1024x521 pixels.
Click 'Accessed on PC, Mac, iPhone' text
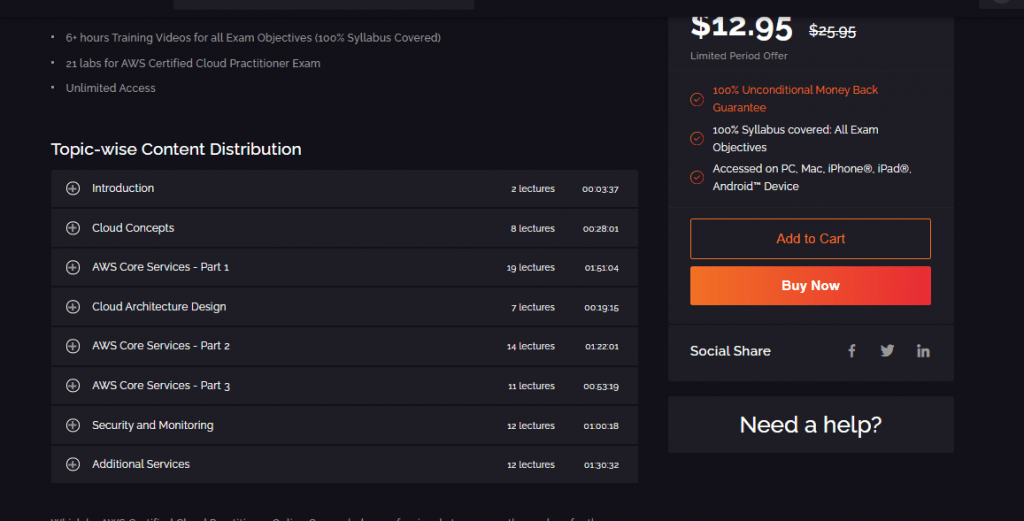(x=812, y=178)
